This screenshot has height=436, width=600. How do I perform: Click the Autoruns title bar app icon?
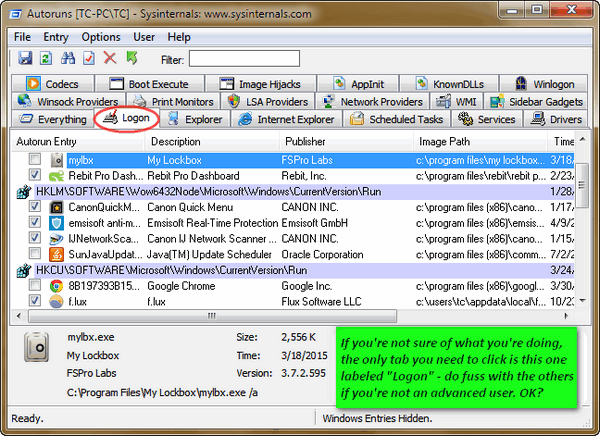click(x=16, y=14)
